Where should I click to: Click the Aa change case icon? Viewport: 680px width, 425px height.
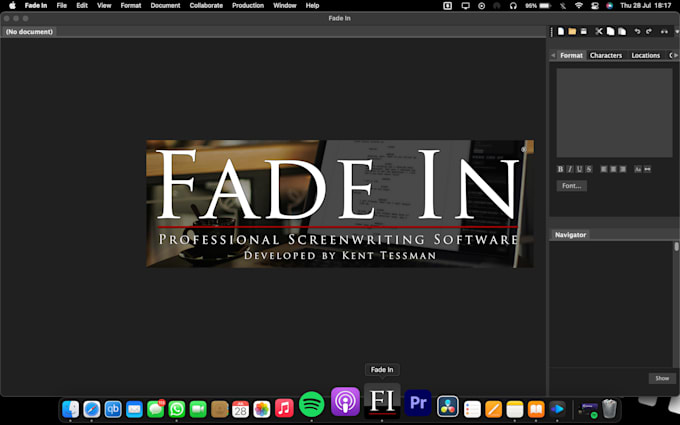pos(638,169)
